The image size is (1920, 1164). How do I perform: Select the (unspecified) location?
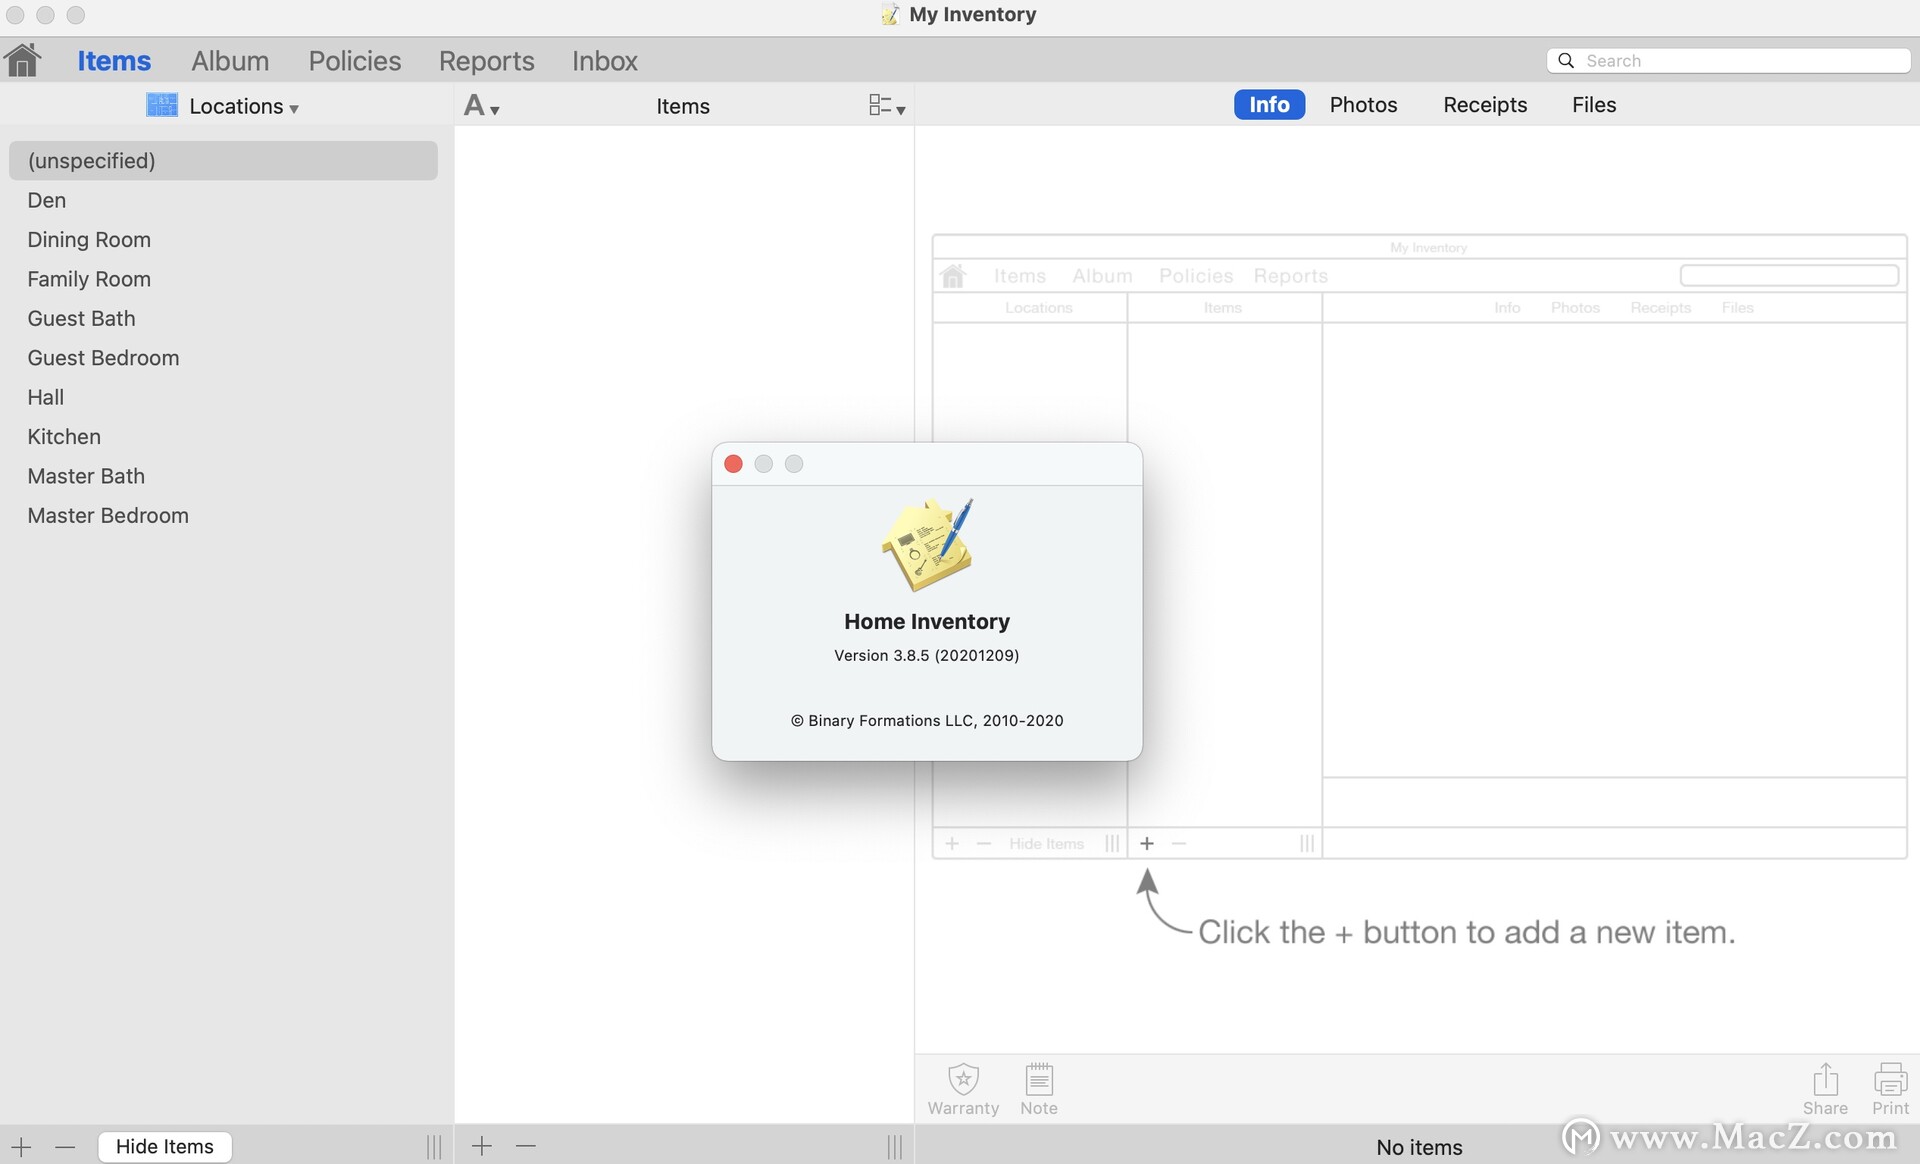click(223, 160)
